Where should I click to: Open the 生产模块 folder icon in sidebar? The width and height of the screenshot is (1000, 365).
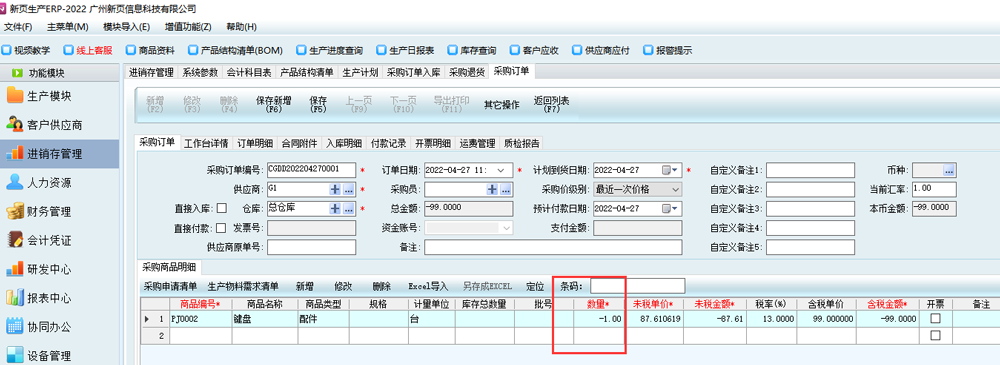(x=15, y=96)
